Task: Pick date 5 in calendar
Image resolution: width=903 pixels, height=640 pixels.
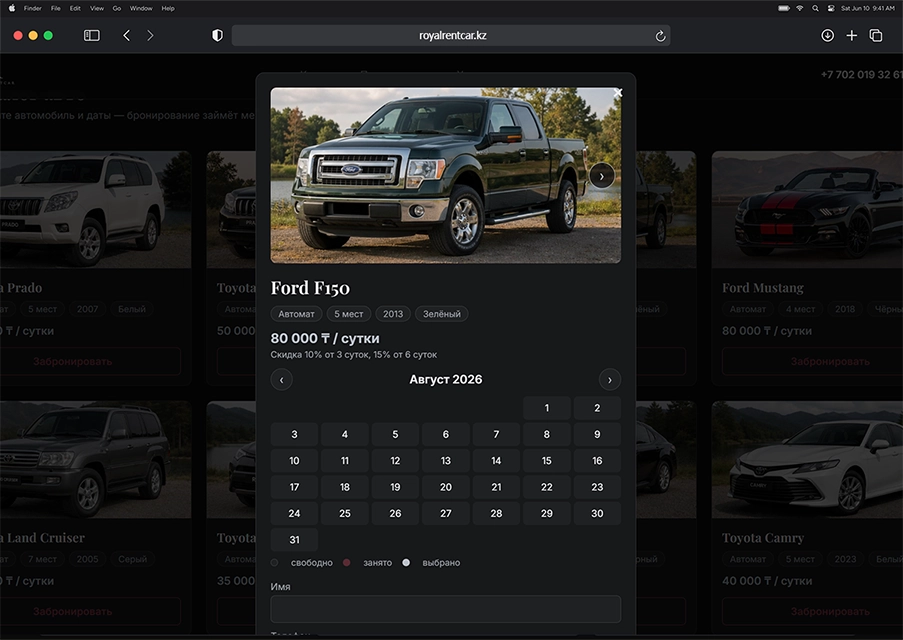Action: click(x=395, y=434)
